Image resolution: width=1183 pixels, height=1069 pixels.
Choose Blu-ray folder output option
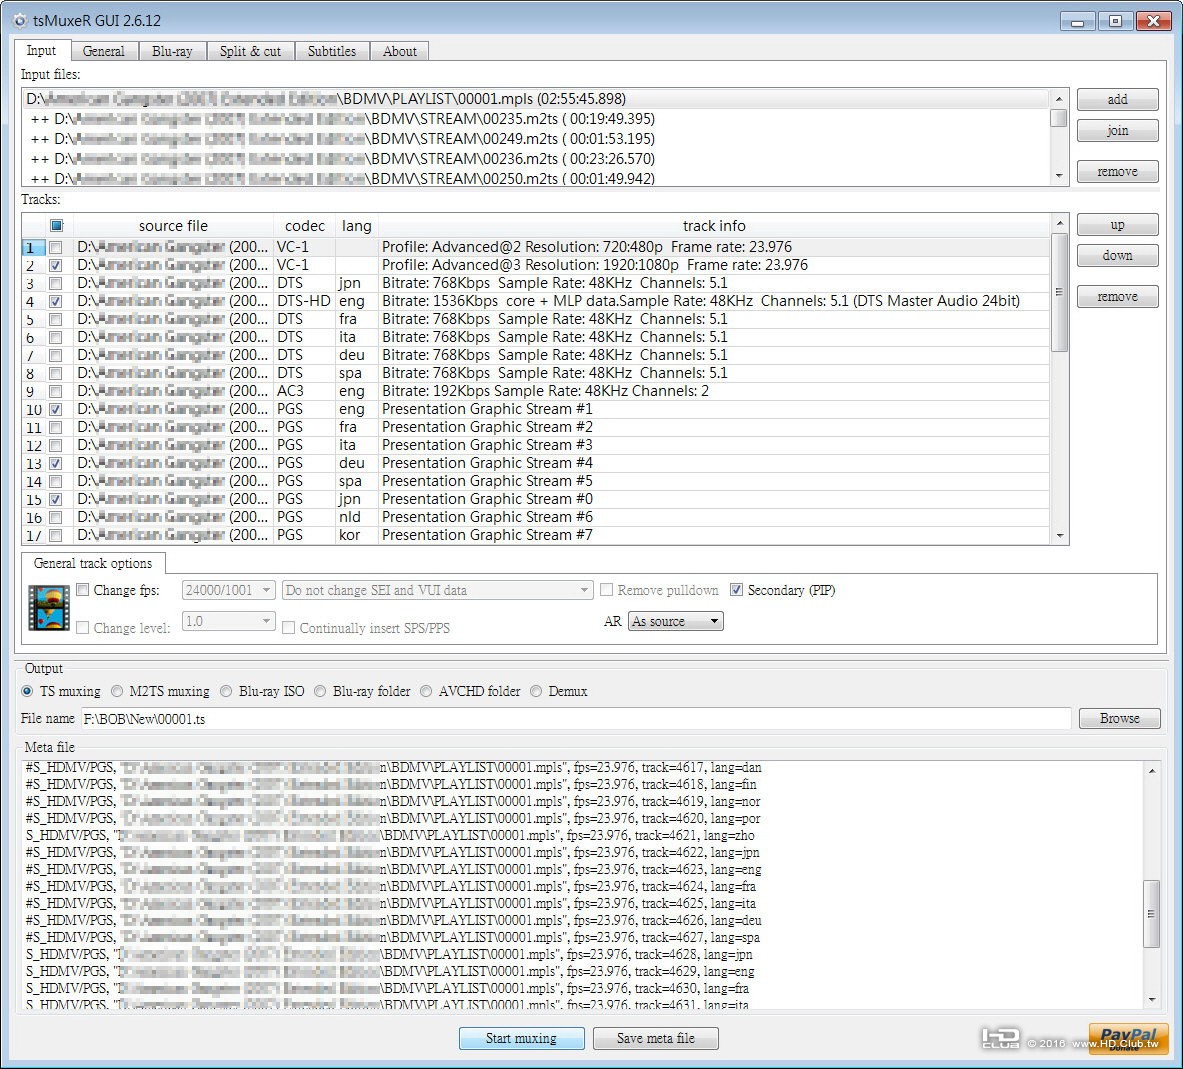click(320, 691)
